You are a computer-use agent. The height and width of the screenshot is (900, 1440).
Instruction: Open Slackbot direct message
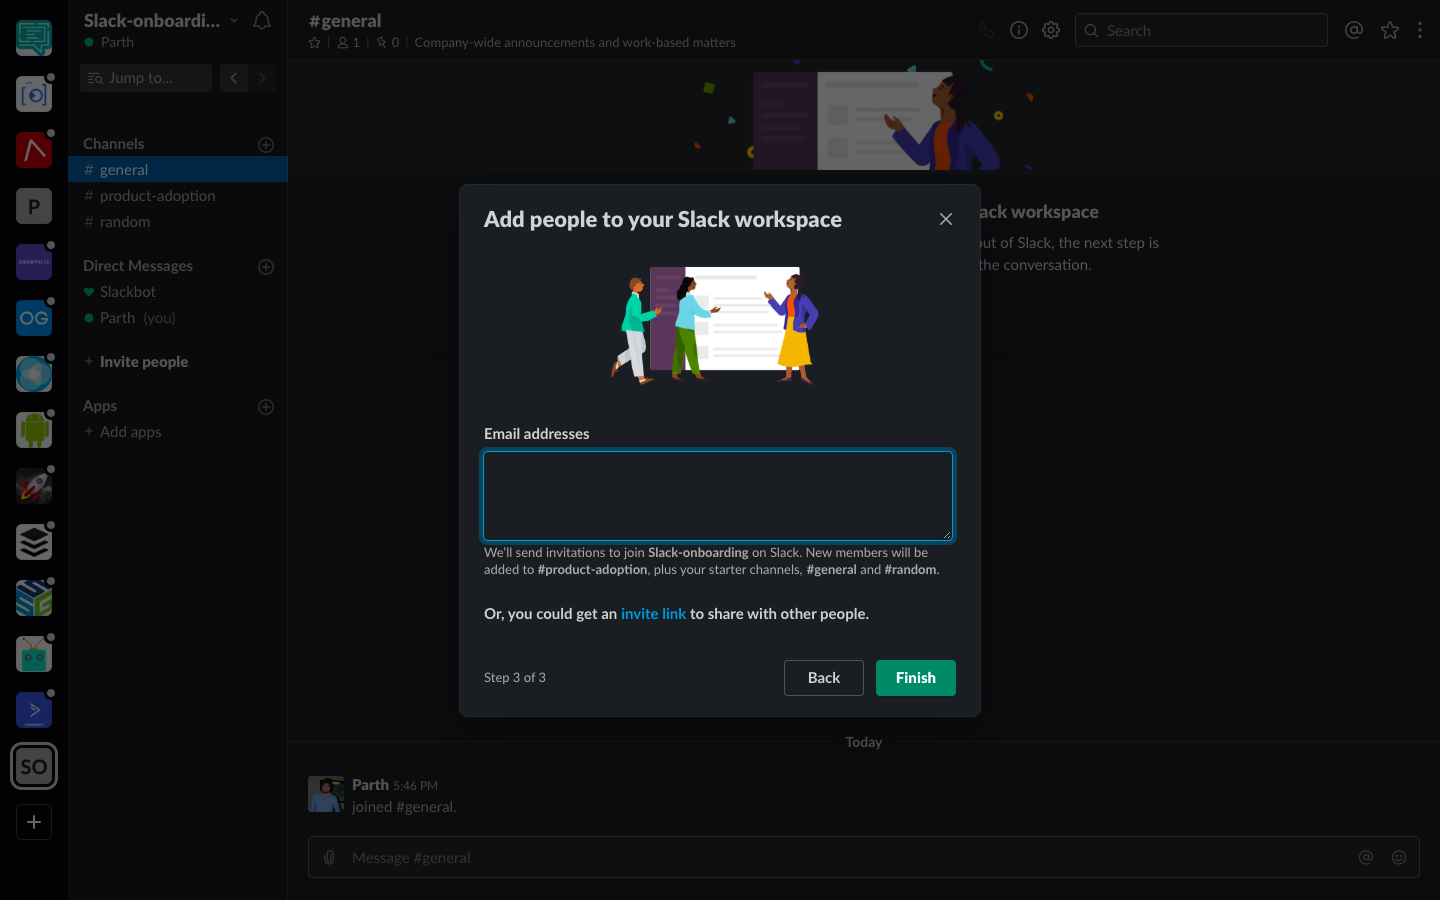[178, 292]
